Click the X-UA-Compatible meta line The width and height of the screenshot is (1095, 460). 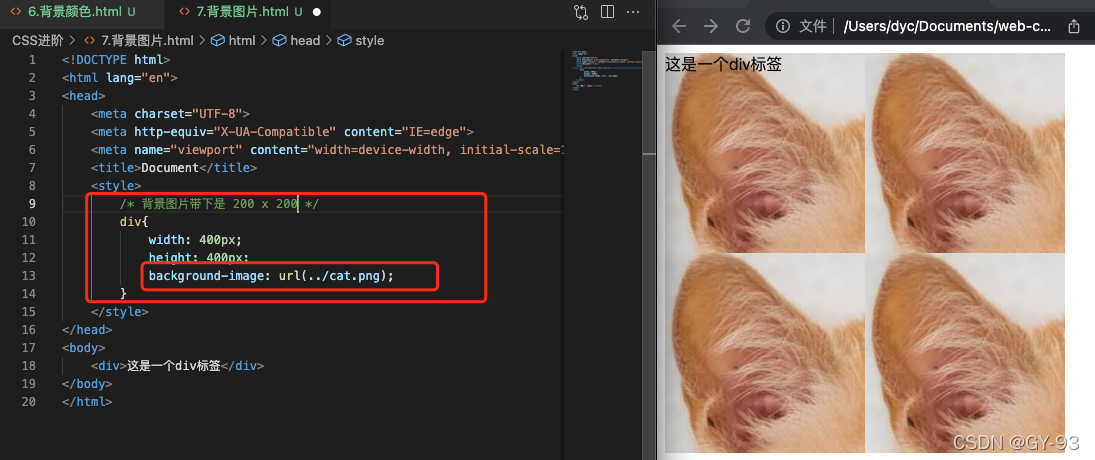(x=282, y=132)
